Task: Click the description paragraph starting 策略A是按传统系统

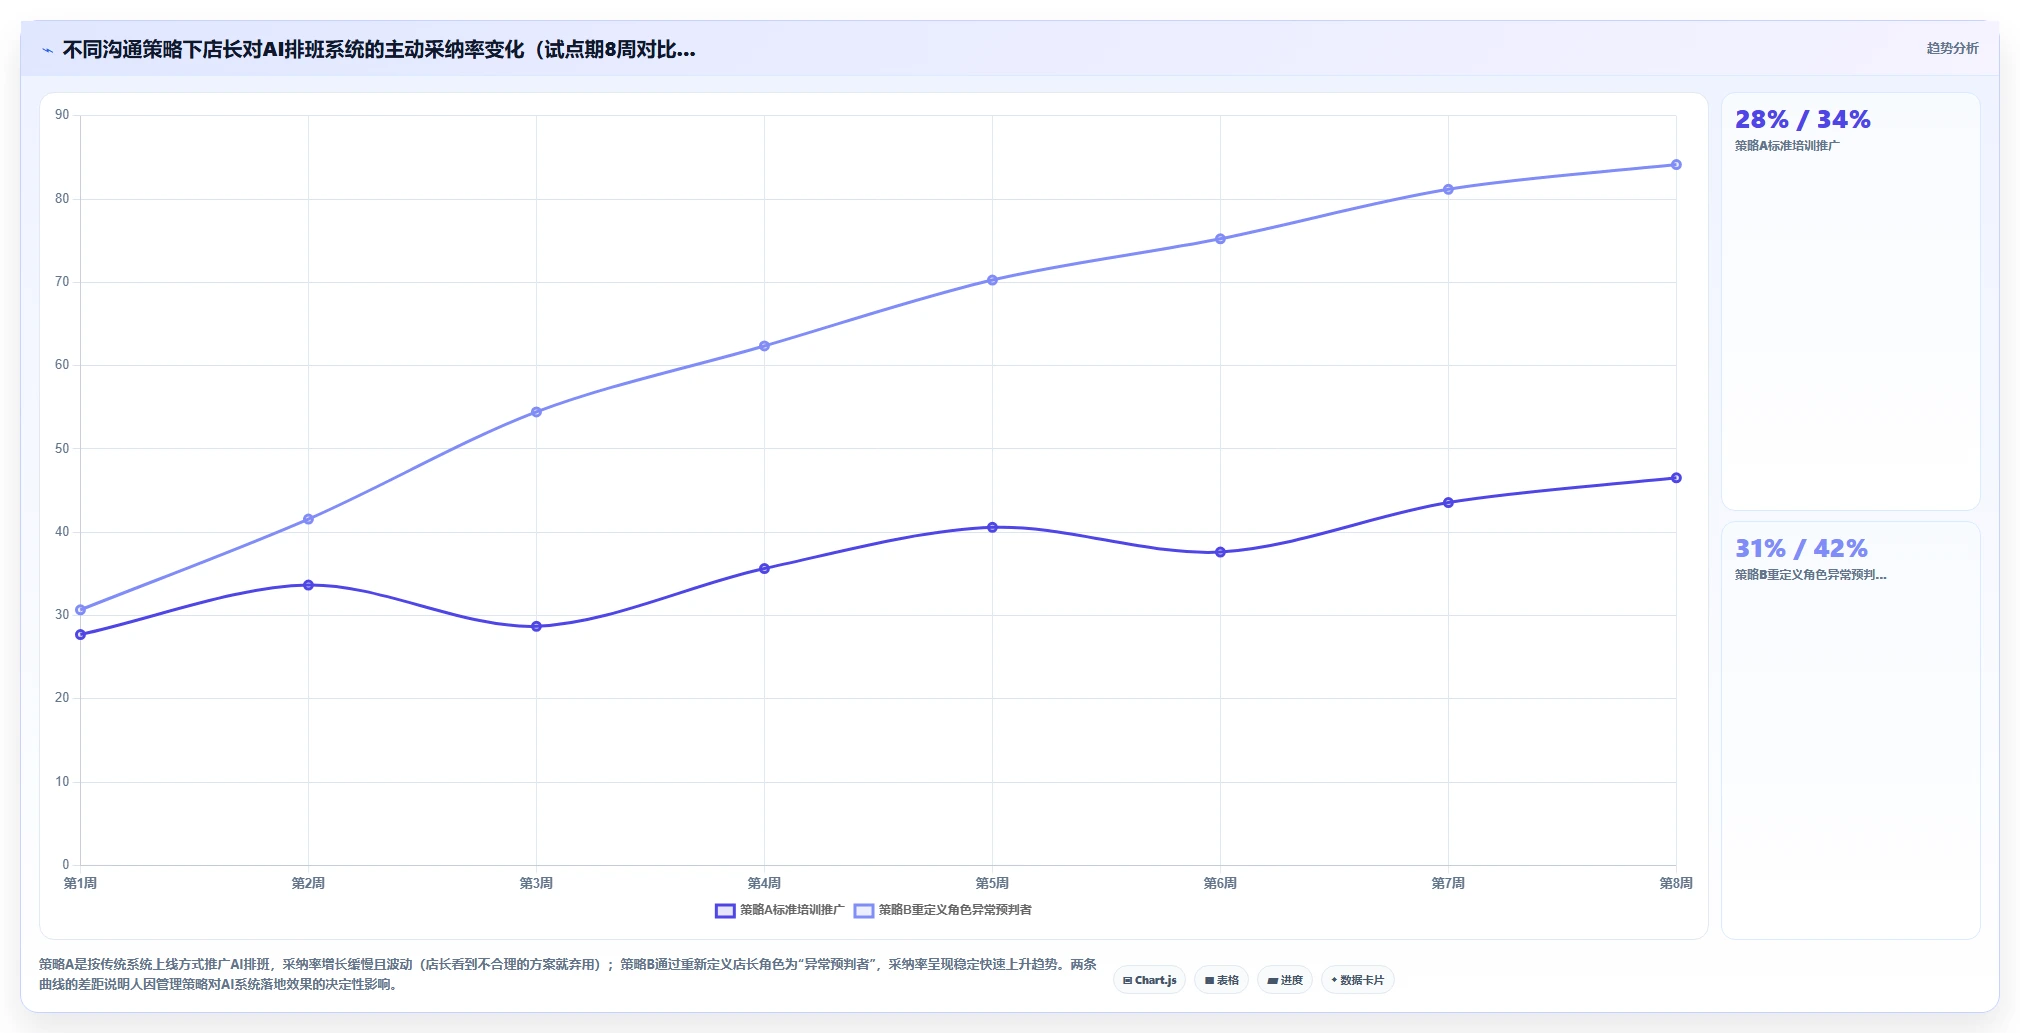Action: click(x=568, y=974)
